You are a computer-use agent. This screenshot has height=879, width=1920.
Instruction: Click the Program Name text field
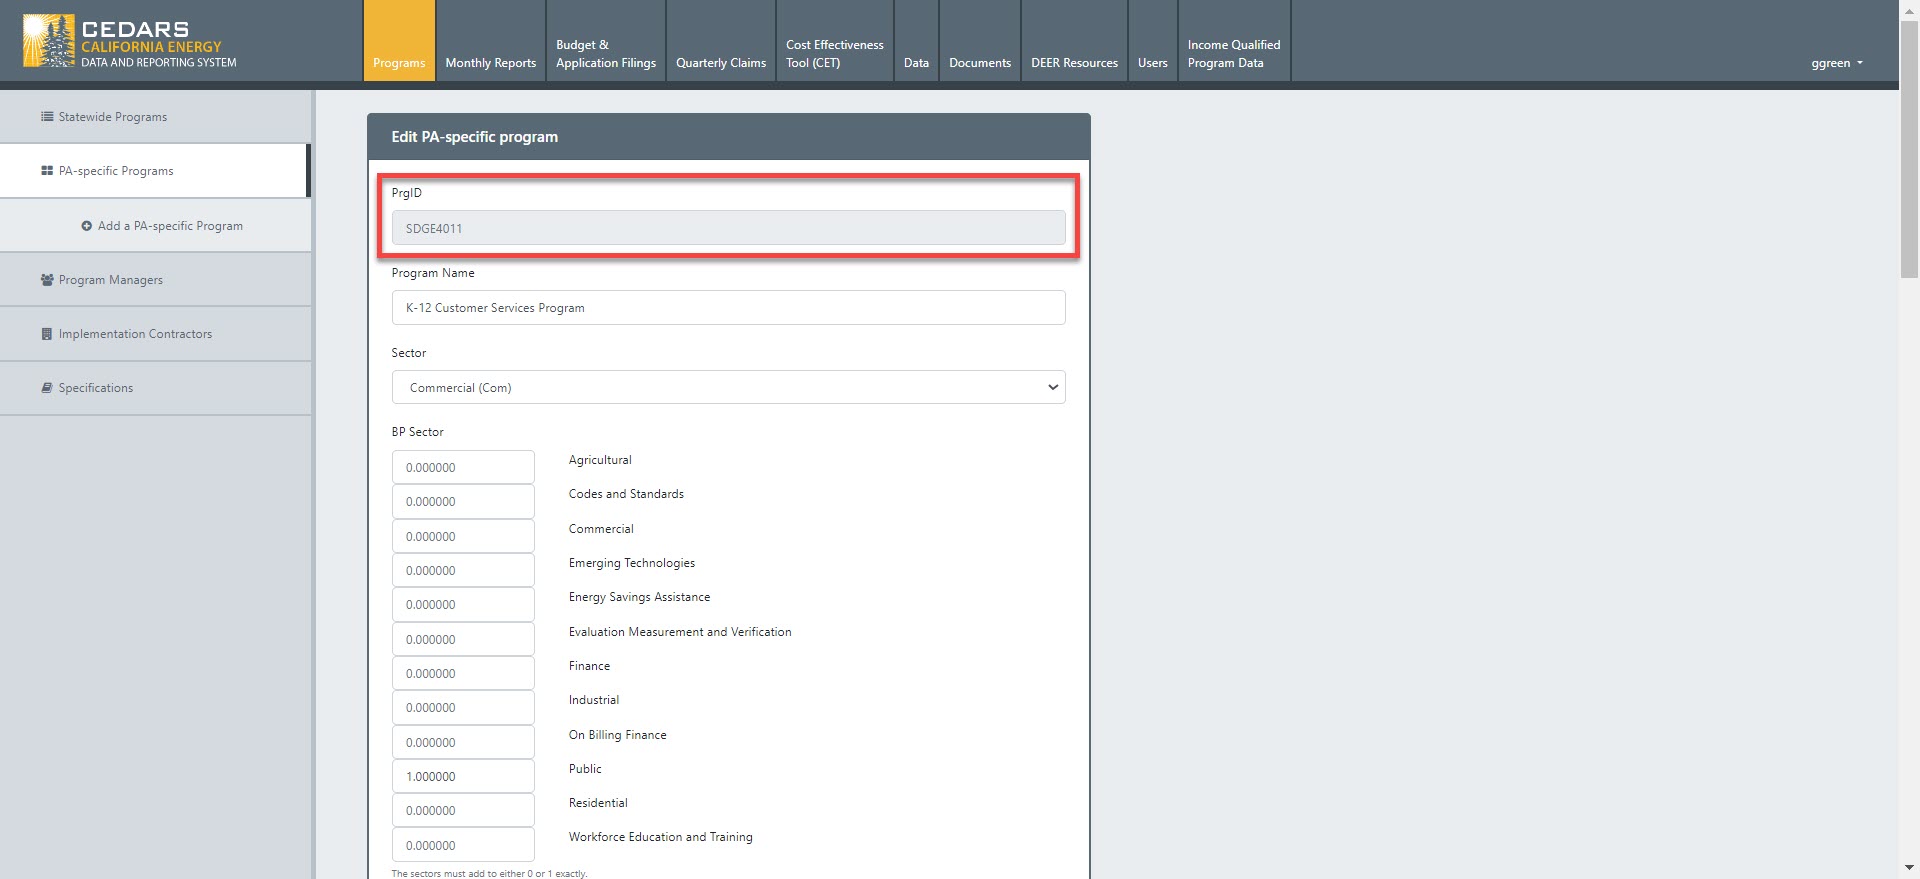pos(728,308)
